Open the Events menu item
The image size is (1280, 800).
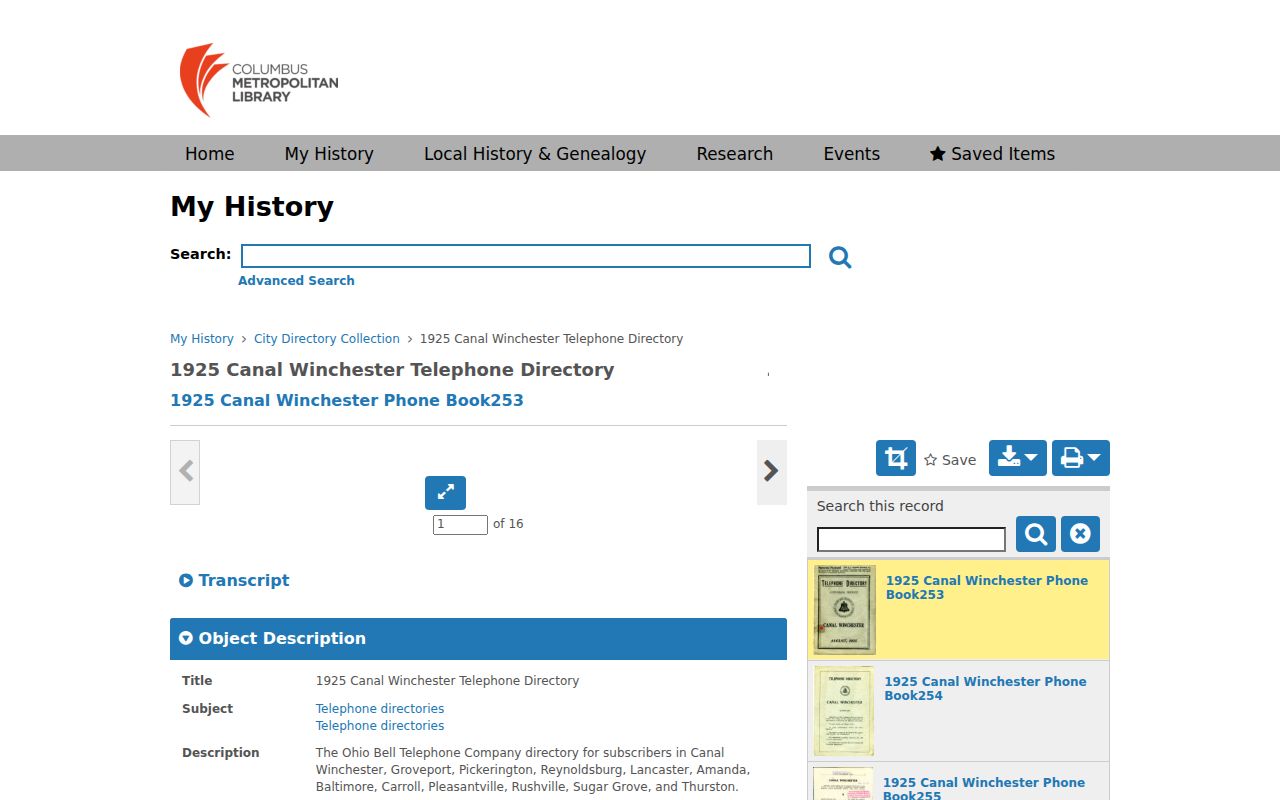point(852,153)
